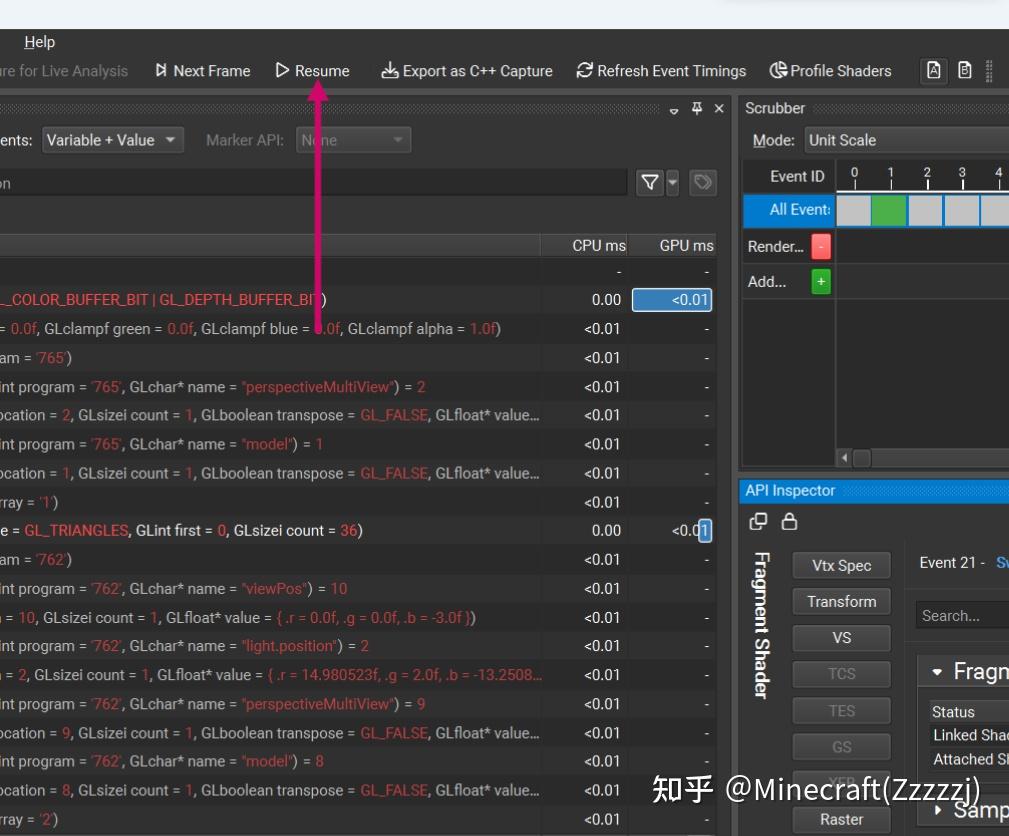
Task: Toggle layout A button in toolbar
Action: [x=933, y=71]
